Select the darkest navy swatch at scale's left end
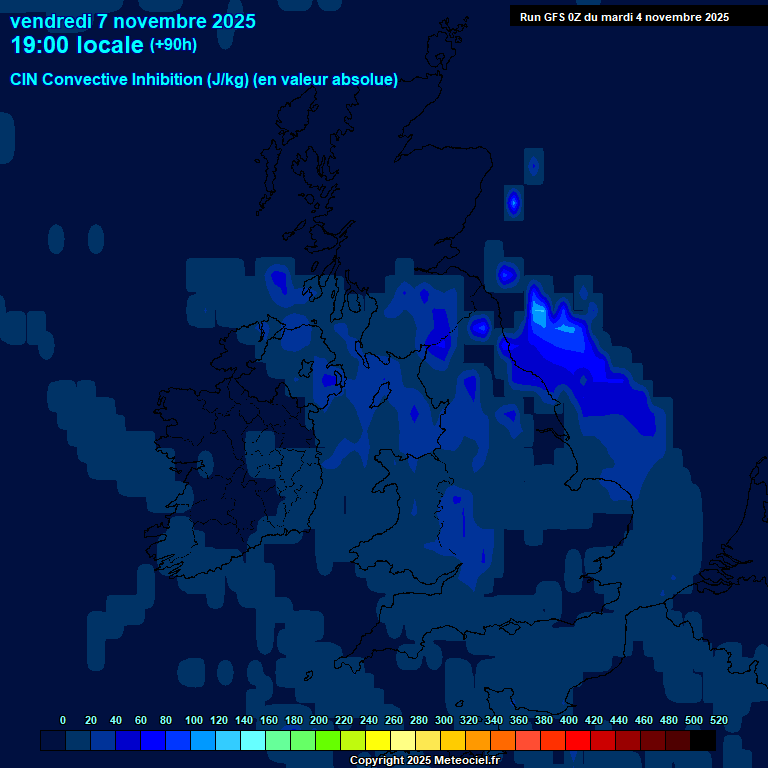Image resolution: width=768 pixels, height=768 pixels. click(53, 740)
